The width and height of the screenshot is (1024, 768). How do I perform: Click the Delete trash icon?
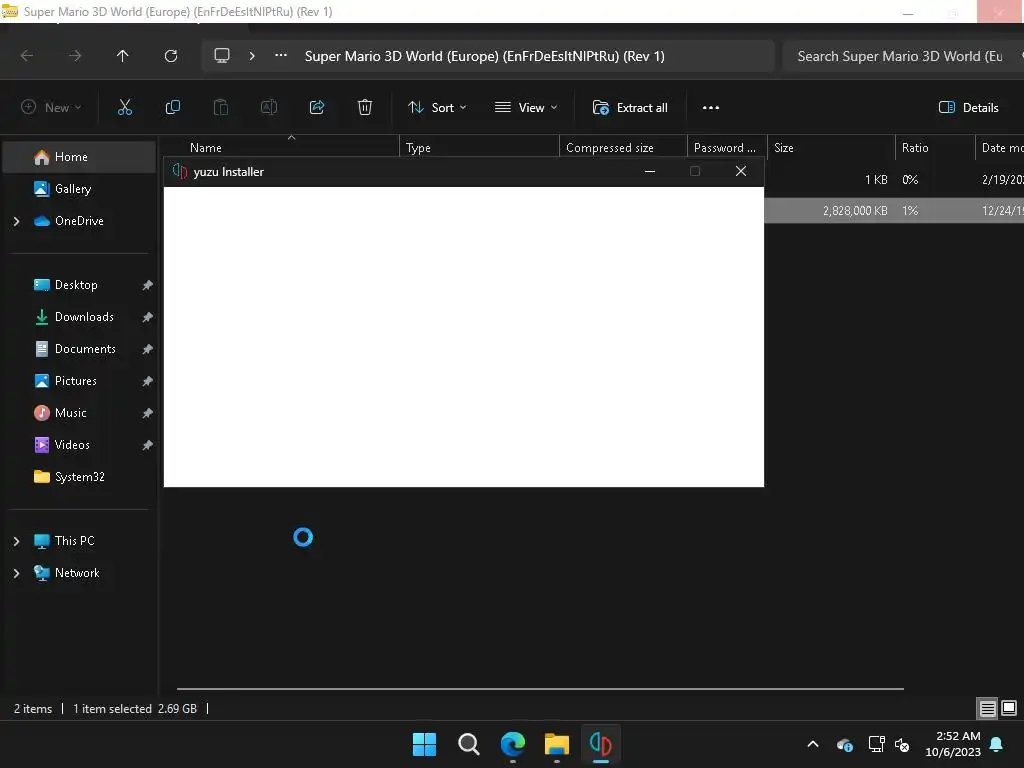coord(365,108)
